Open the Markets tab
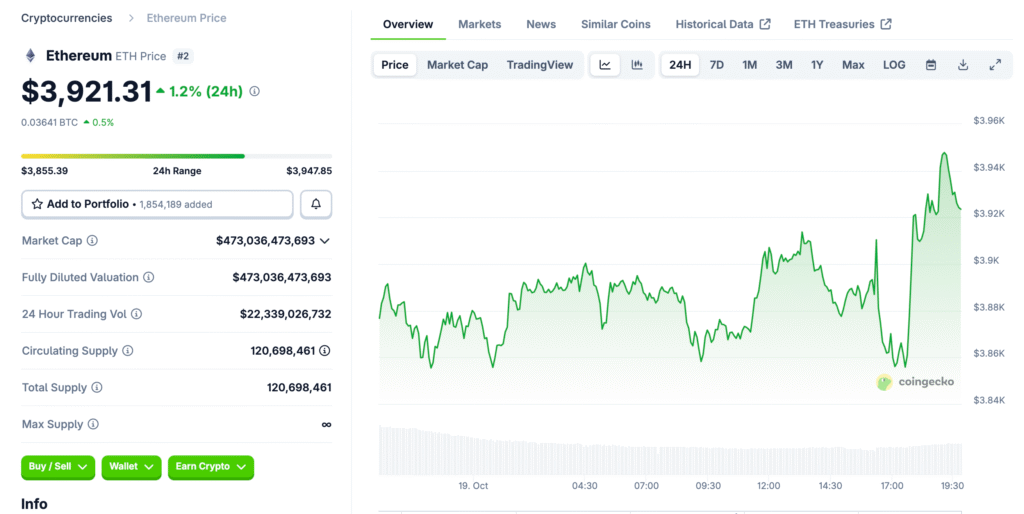This screenshot has height=514, width=1024. [x=479, y=24]
